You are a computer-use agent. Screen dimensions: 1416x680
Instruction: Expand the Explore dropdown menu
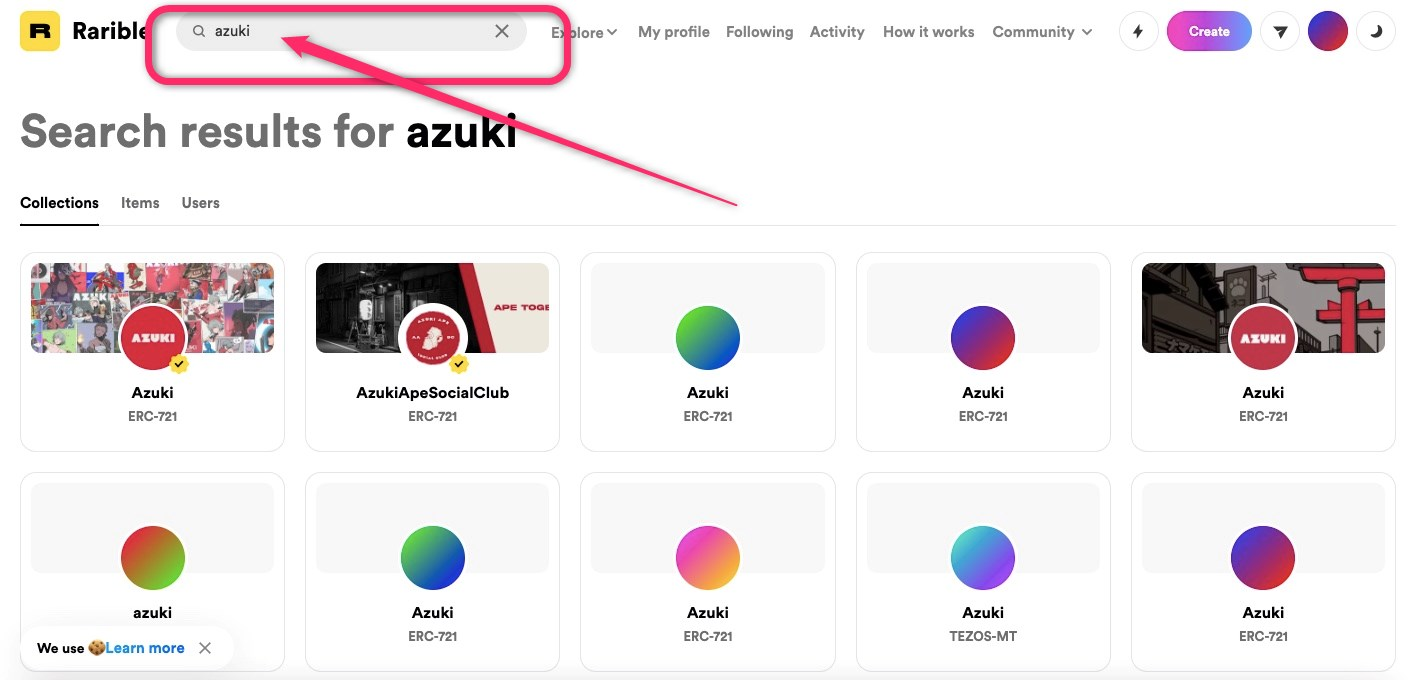584,32
